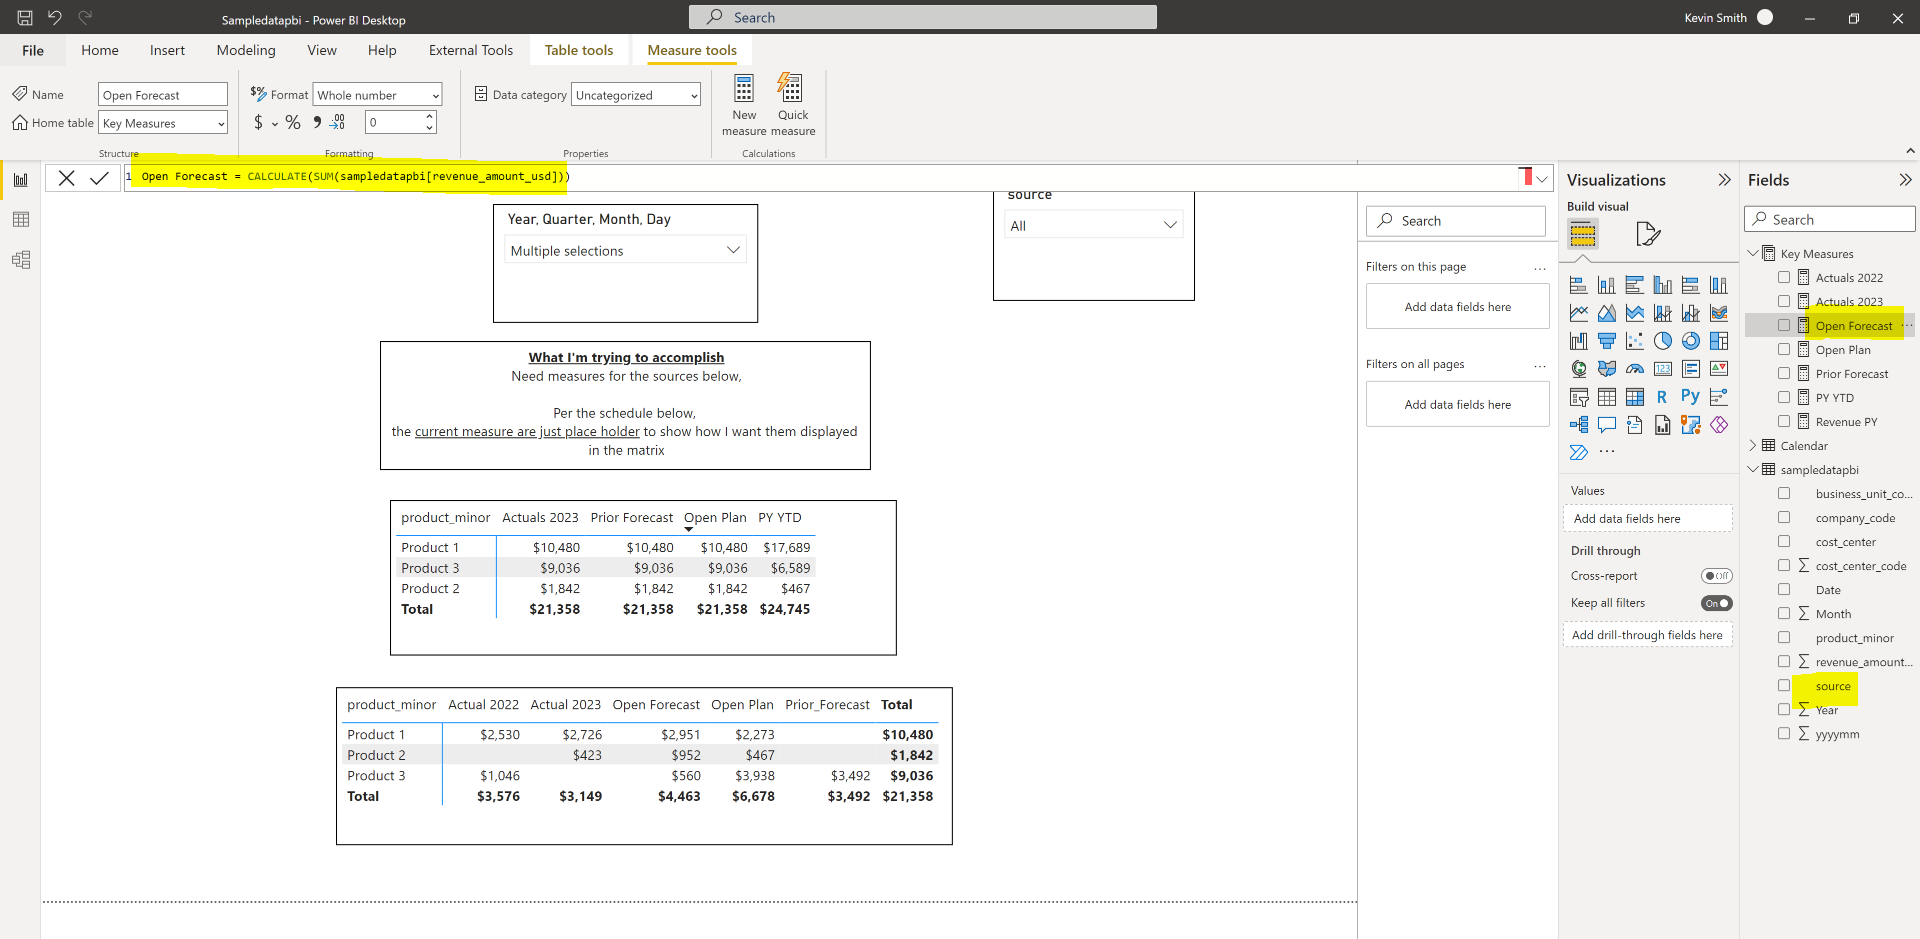Select the donut chart visual icon
The width and height of the screenshot is (1920, 939).
tap(1690, 341)
